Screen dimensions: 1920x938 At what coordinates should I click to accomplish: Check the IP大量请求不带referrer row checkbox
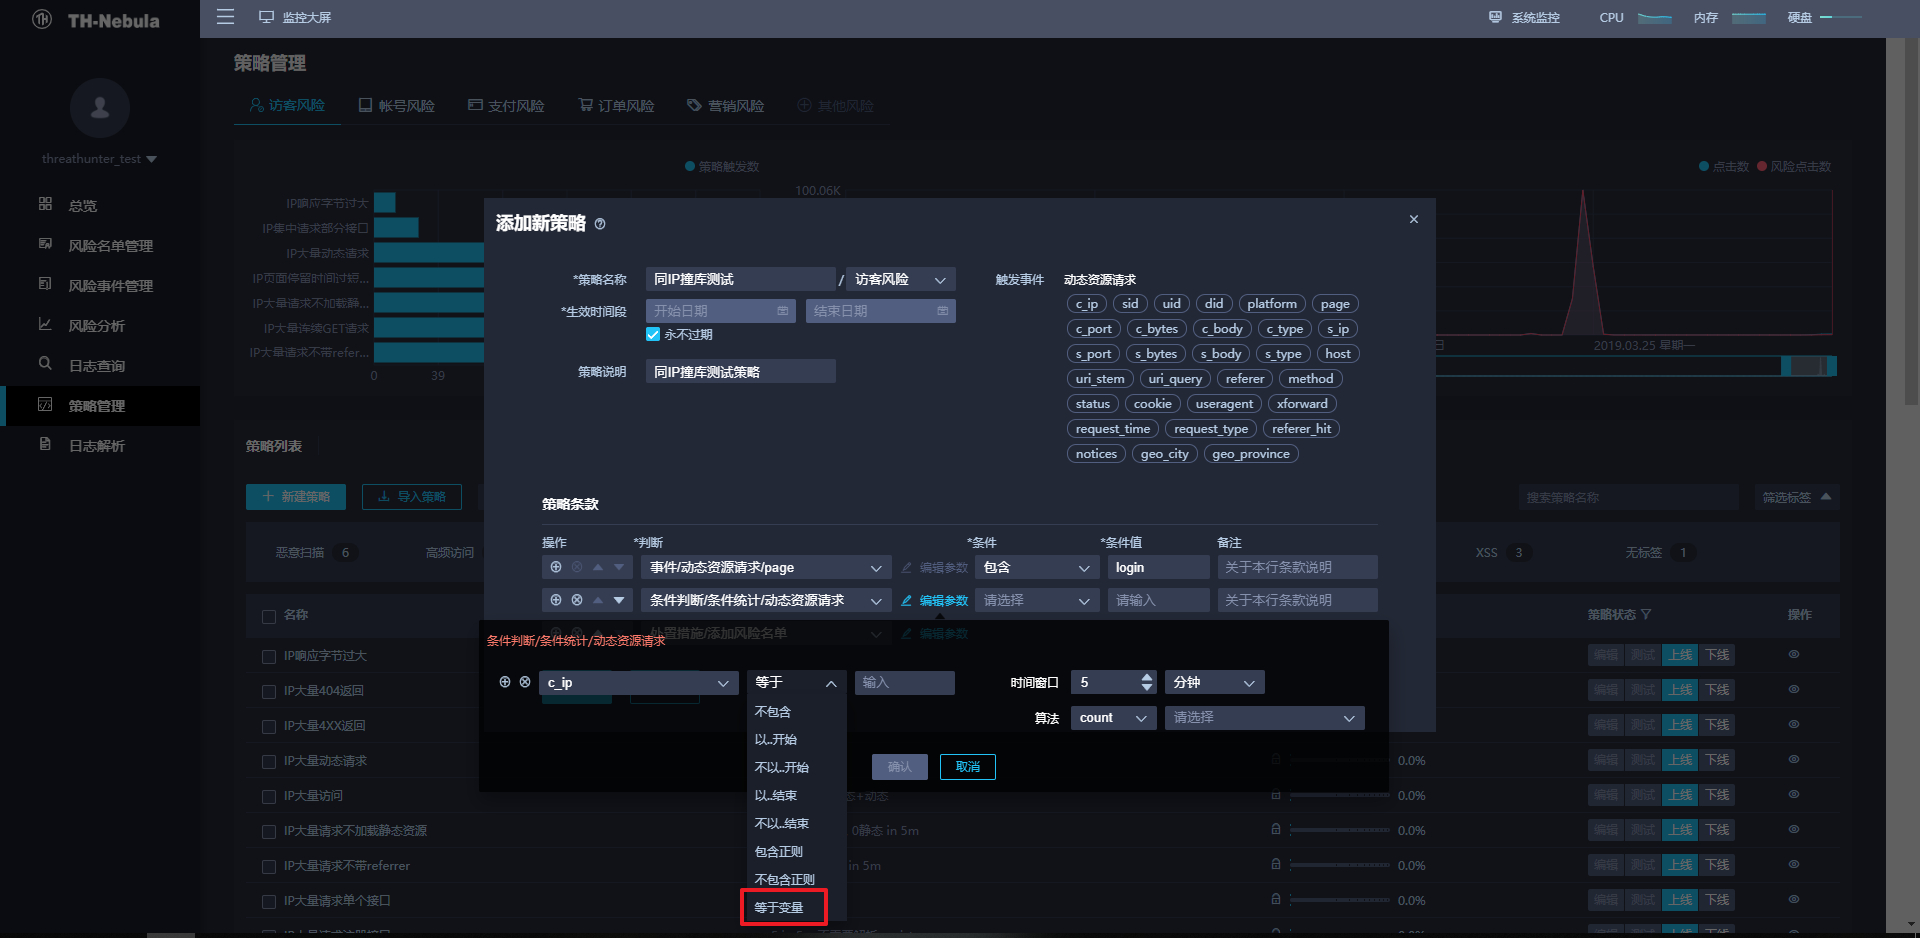[x=268, y=867]
